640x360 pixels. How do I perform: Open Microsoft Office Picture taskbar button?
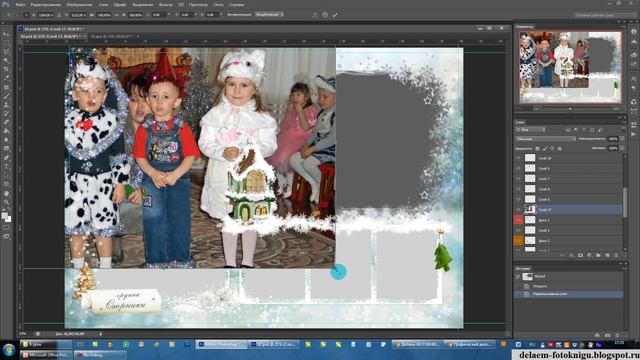[46, 355]
